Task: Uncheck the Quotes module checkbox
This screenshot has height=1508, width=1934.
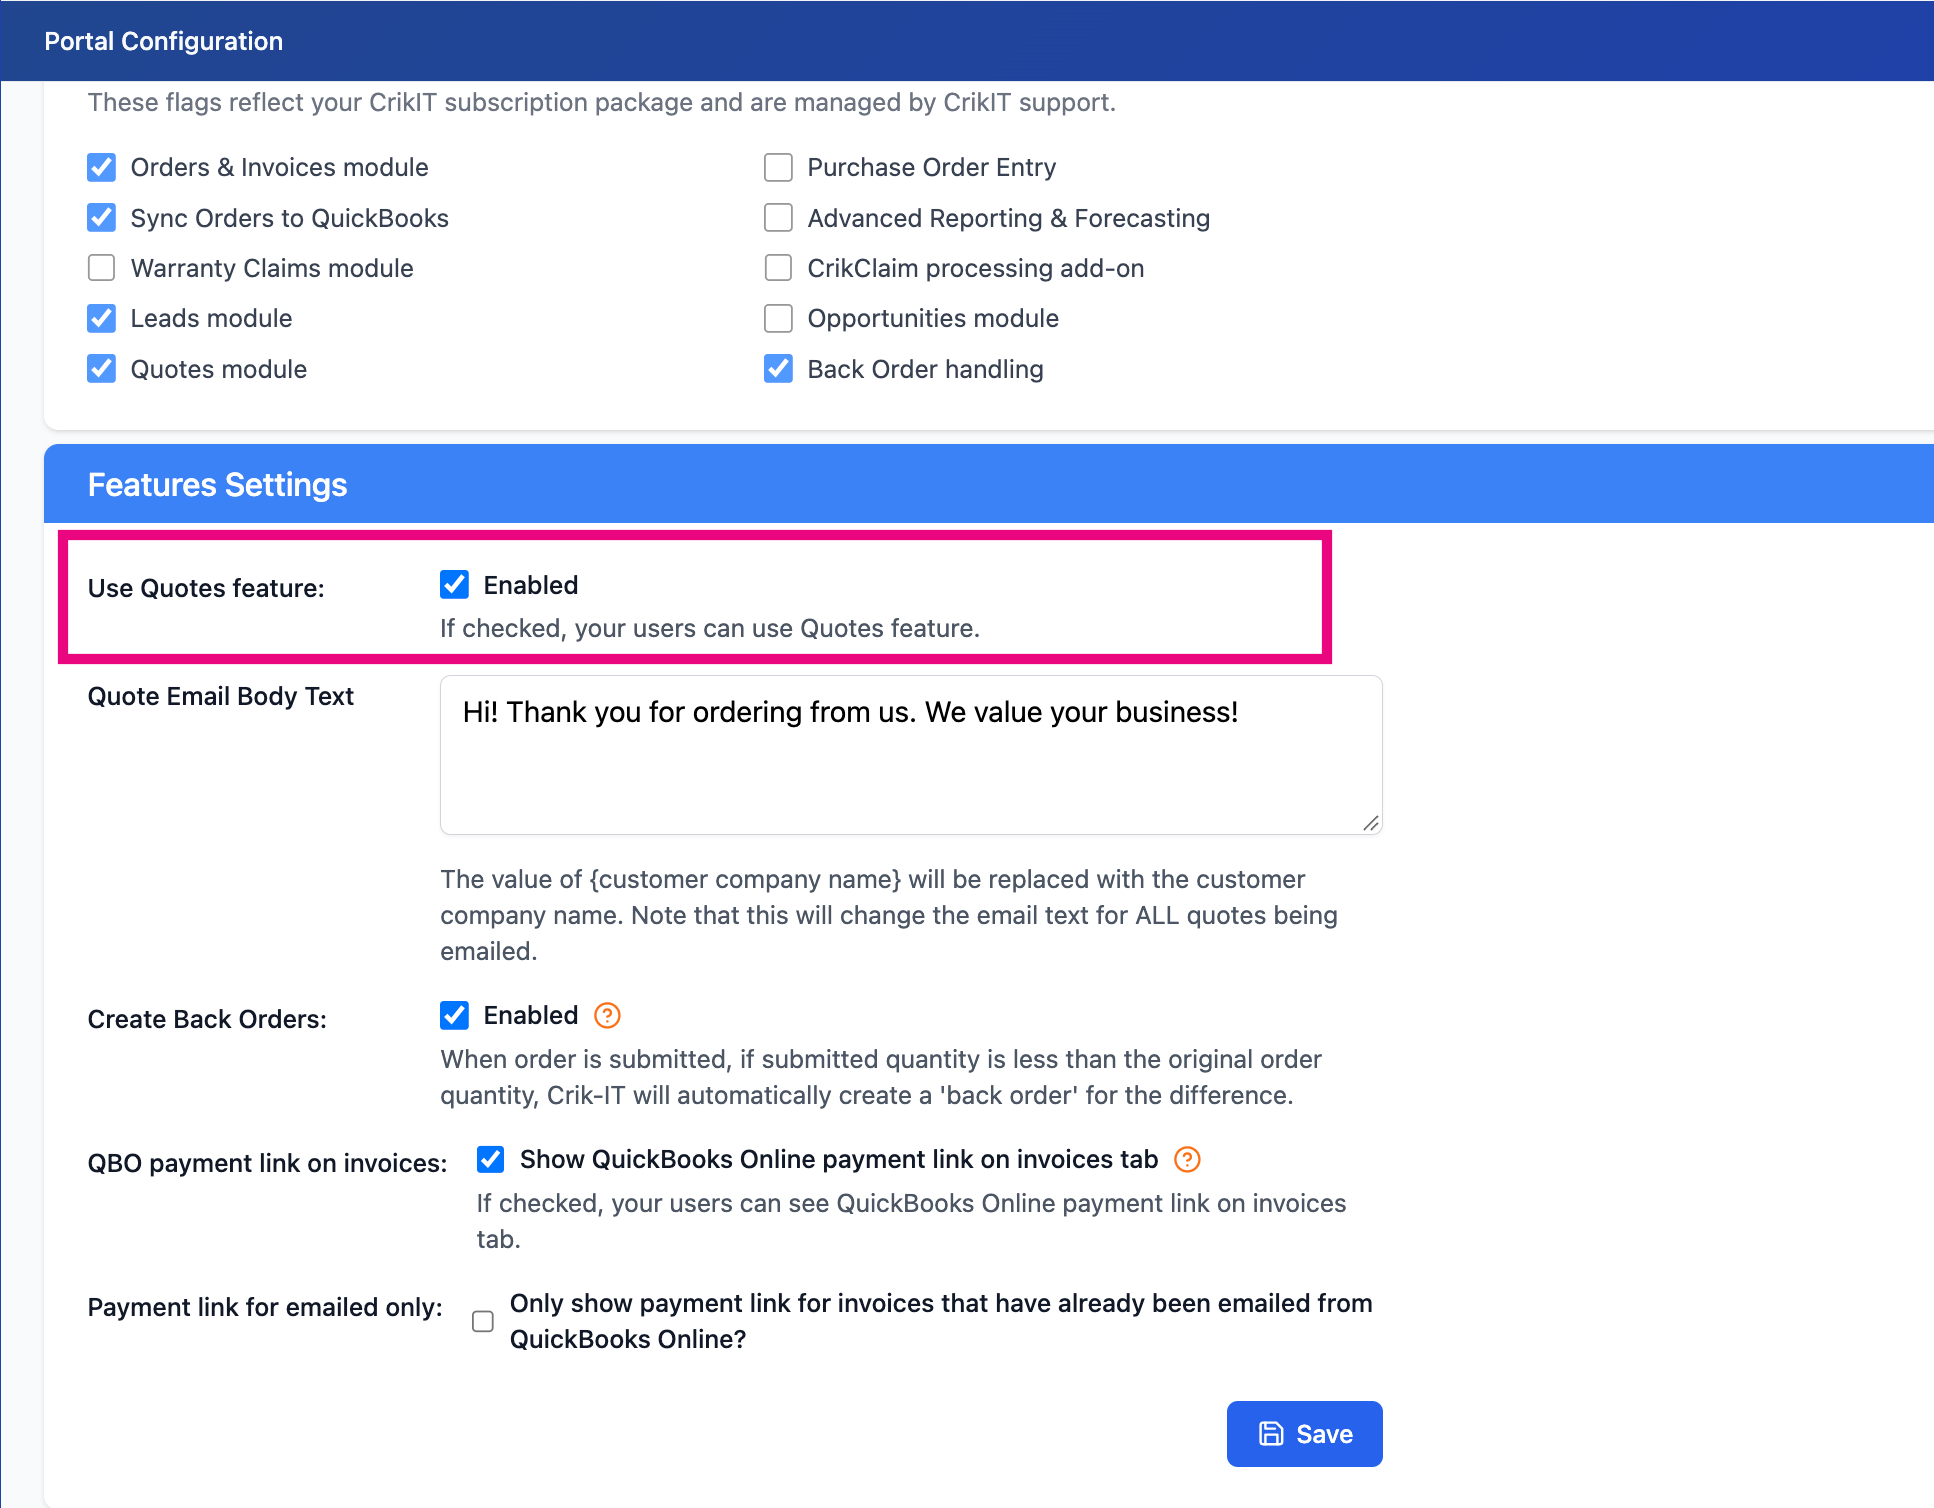Action: tap(102, 369)
